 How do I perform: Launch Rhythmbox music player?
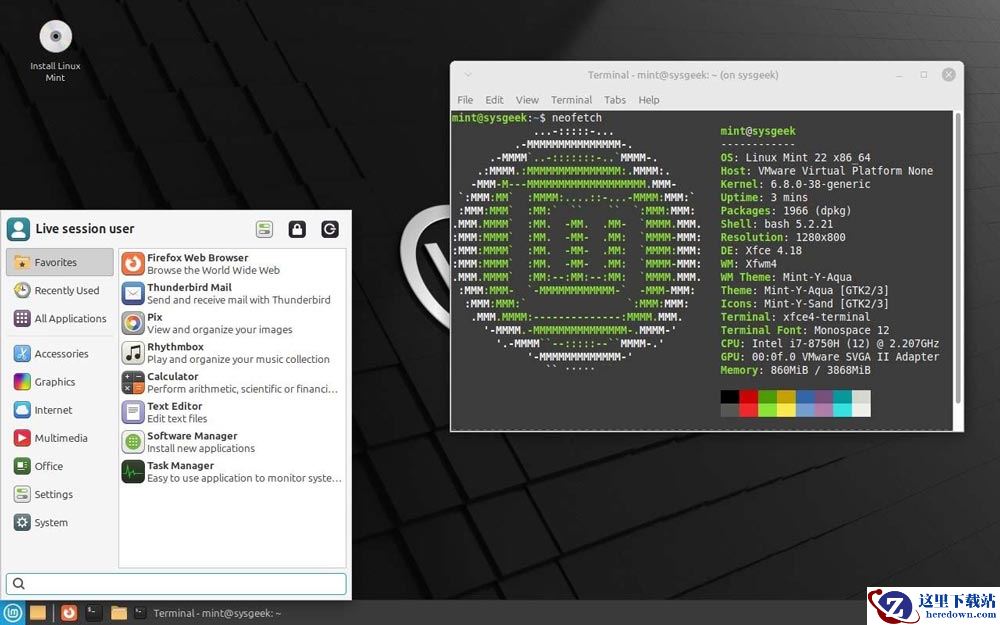tap(232, 353)
